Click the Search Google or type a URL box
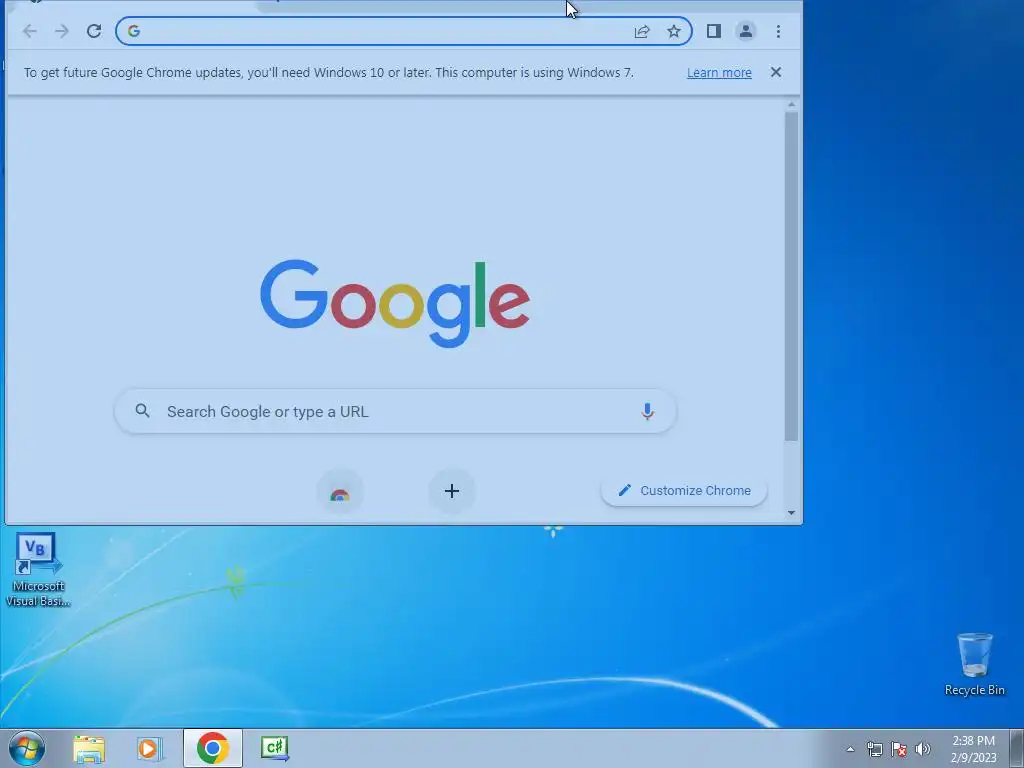 click(395, 411)
